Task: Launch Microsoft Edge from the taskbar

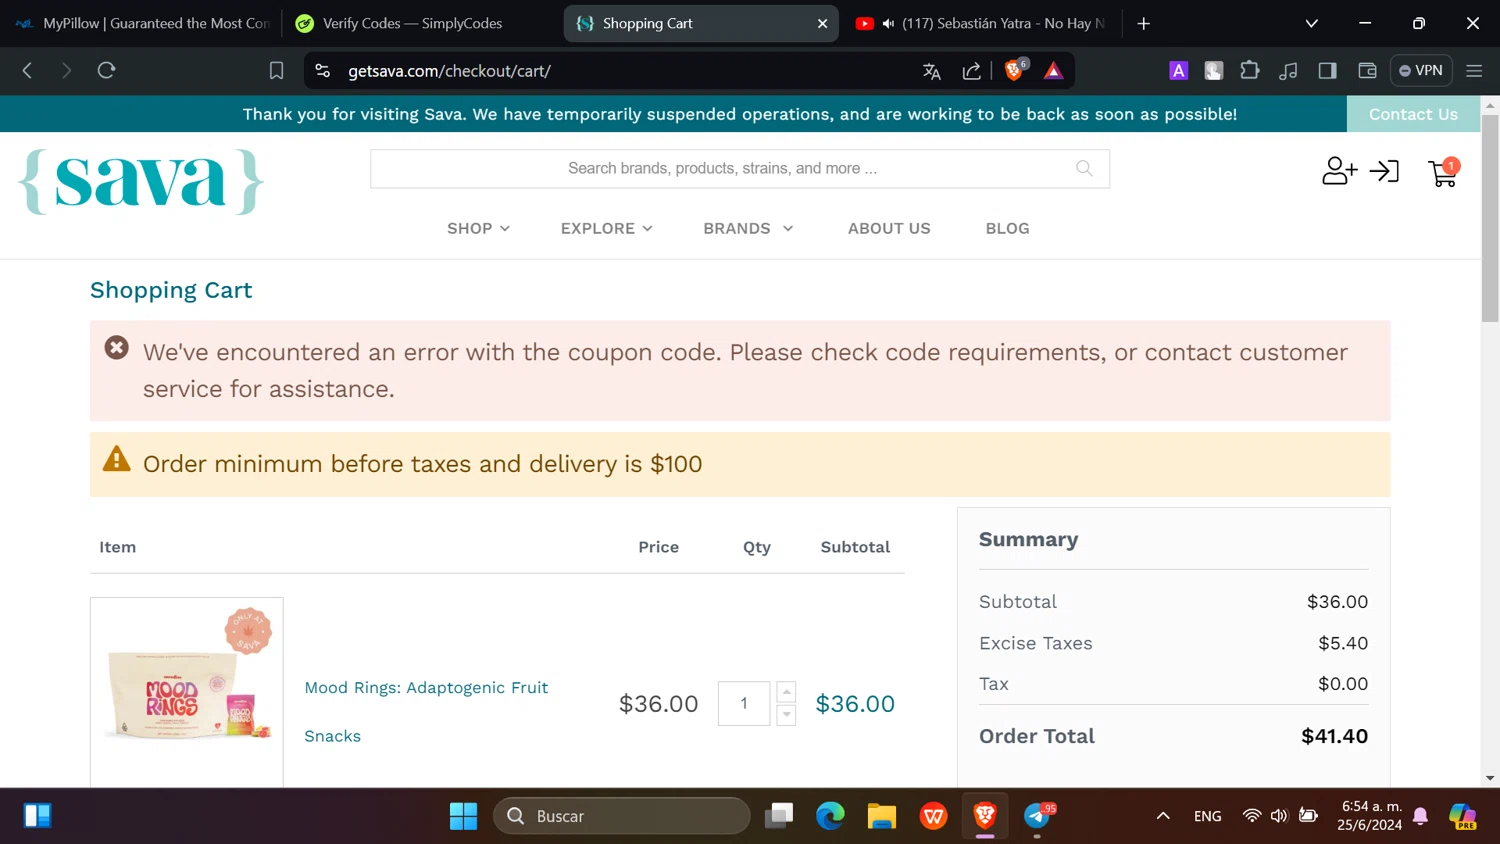Action: click(830, 816)
